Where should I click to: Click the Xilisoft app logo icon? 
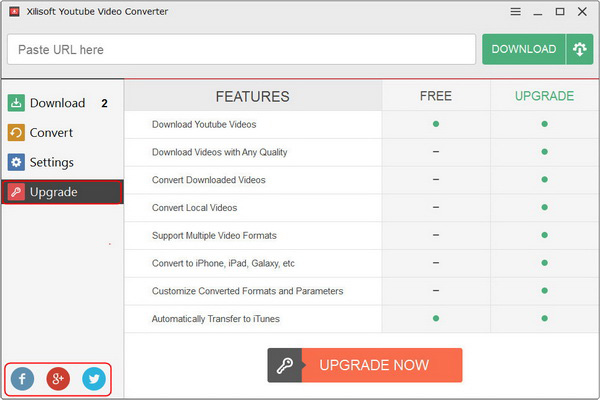pos(15,11)
